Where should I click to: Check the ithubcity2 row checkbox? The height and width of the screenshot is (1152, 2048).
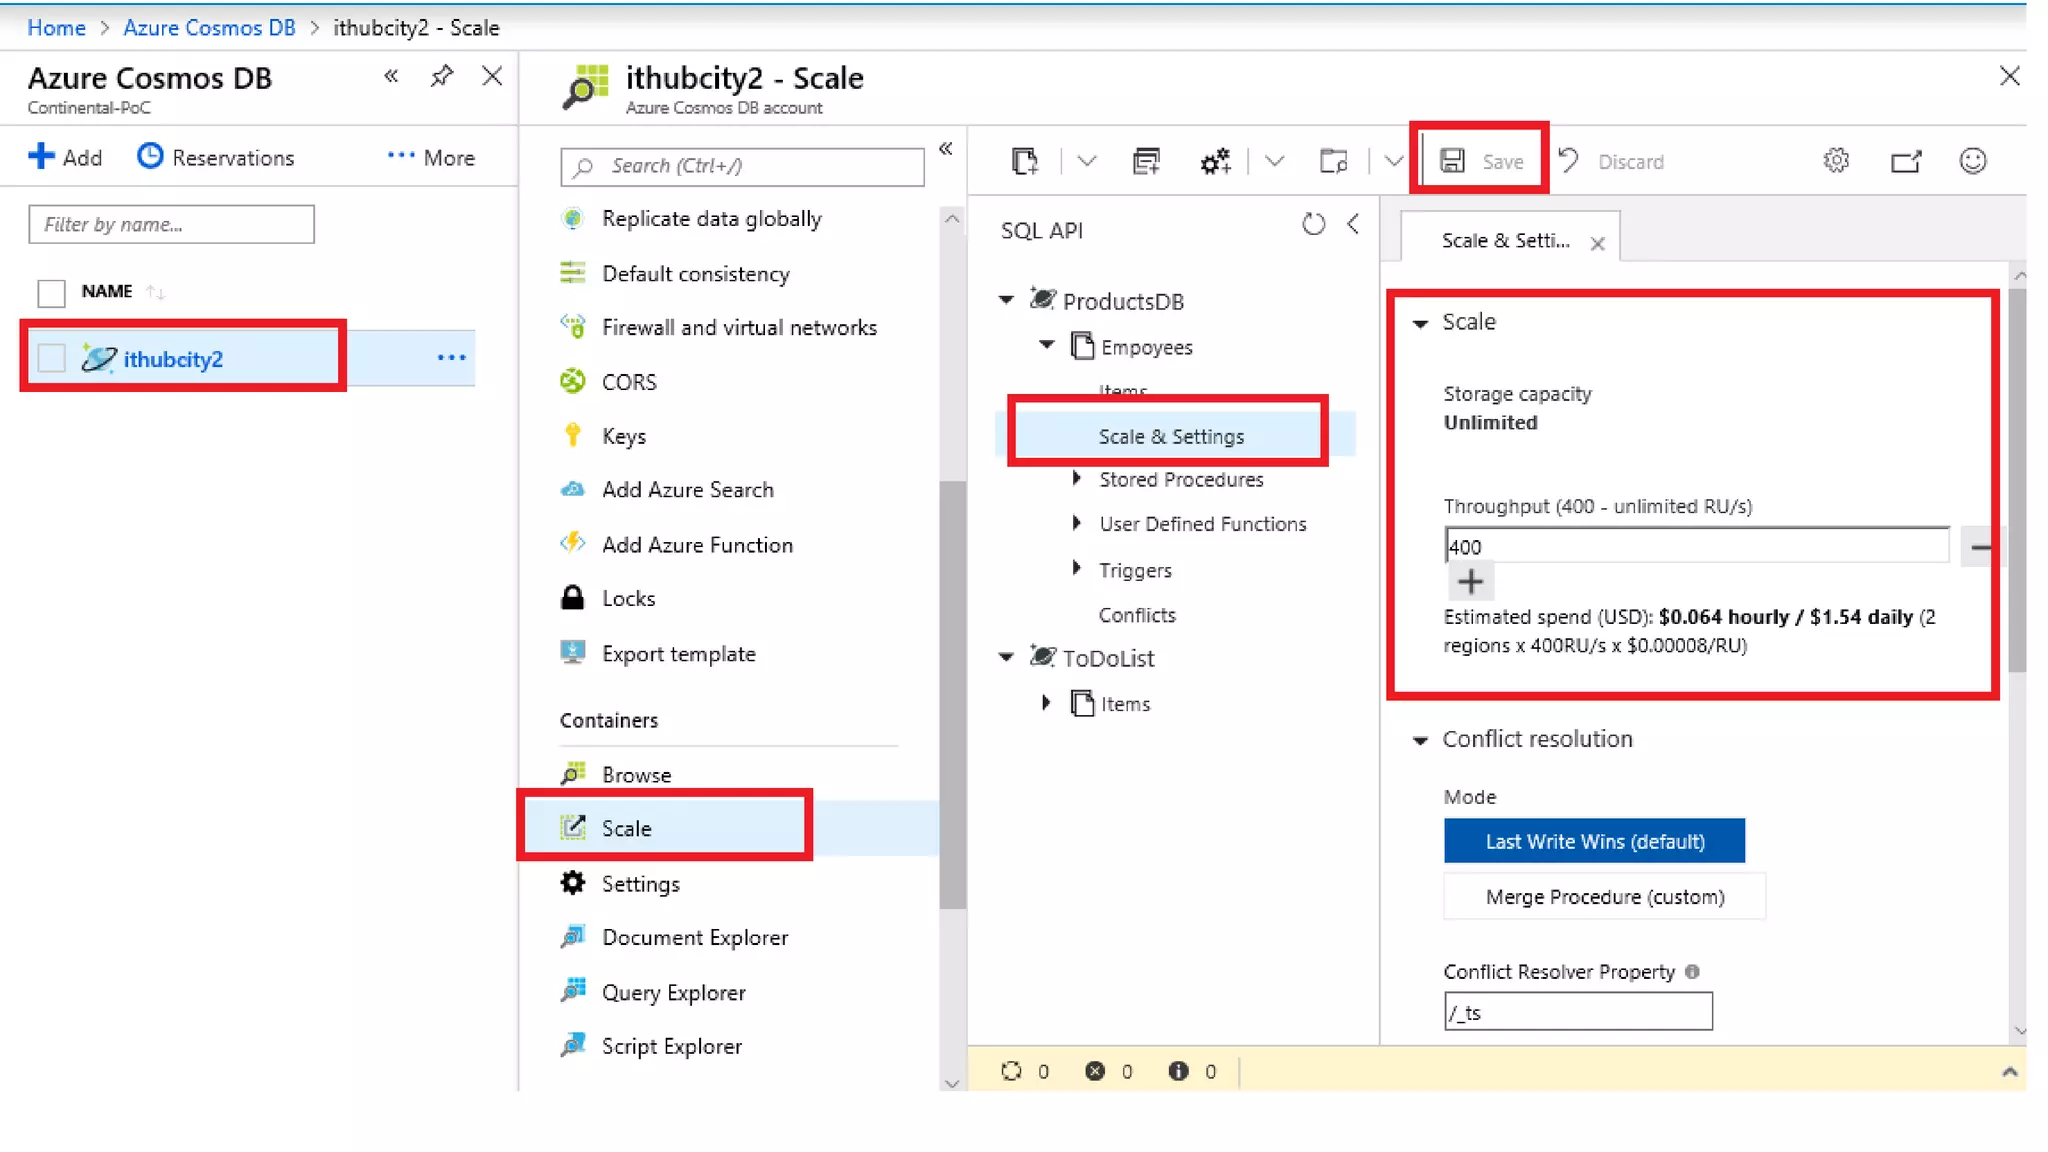51,358
